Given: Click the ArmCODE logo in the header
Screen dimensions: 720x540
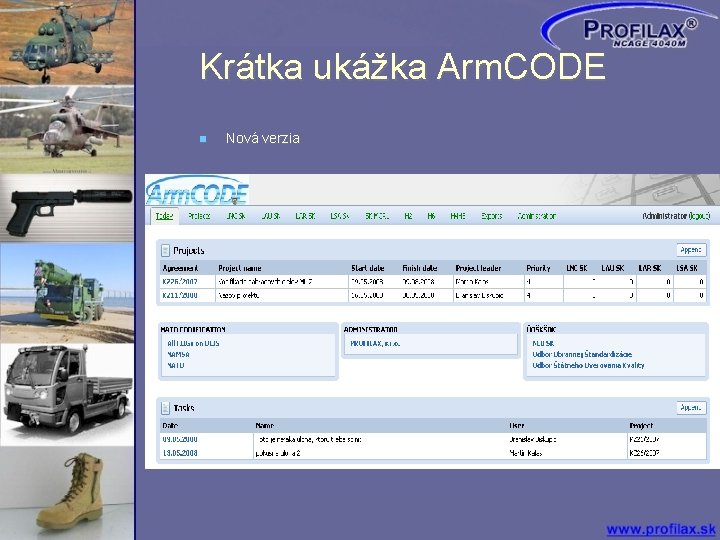Looking at the screenshot, I should pos(197,191).
